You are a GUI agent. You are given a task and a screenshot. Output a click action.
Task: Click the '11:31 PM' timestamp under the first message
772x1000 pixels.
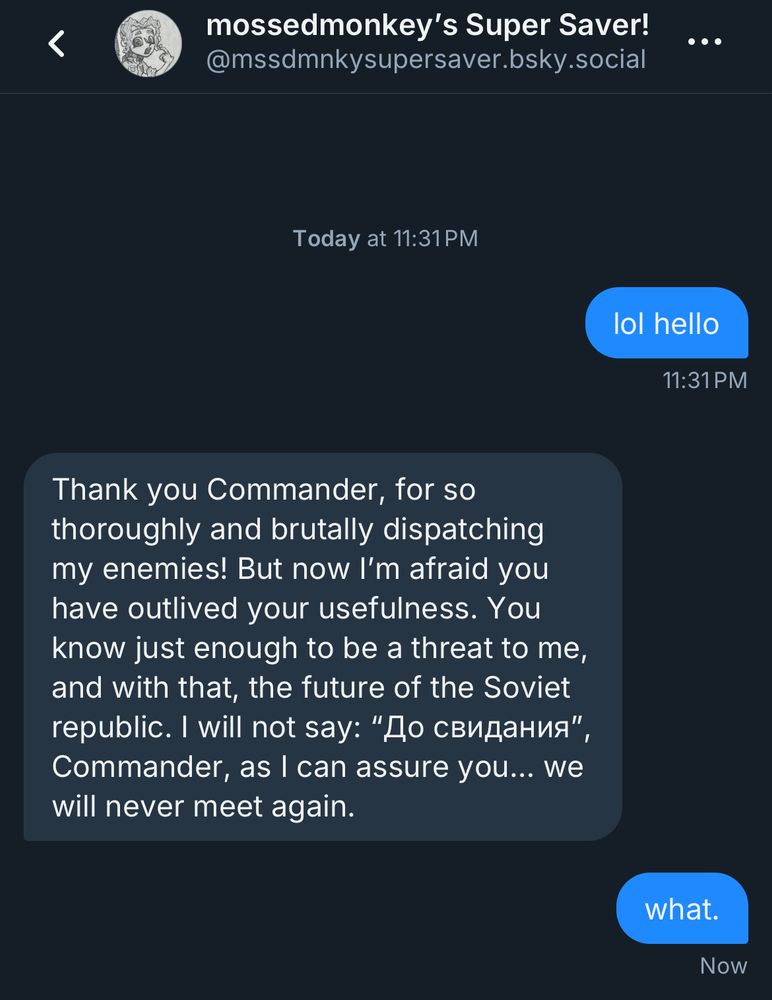(705, 380)
